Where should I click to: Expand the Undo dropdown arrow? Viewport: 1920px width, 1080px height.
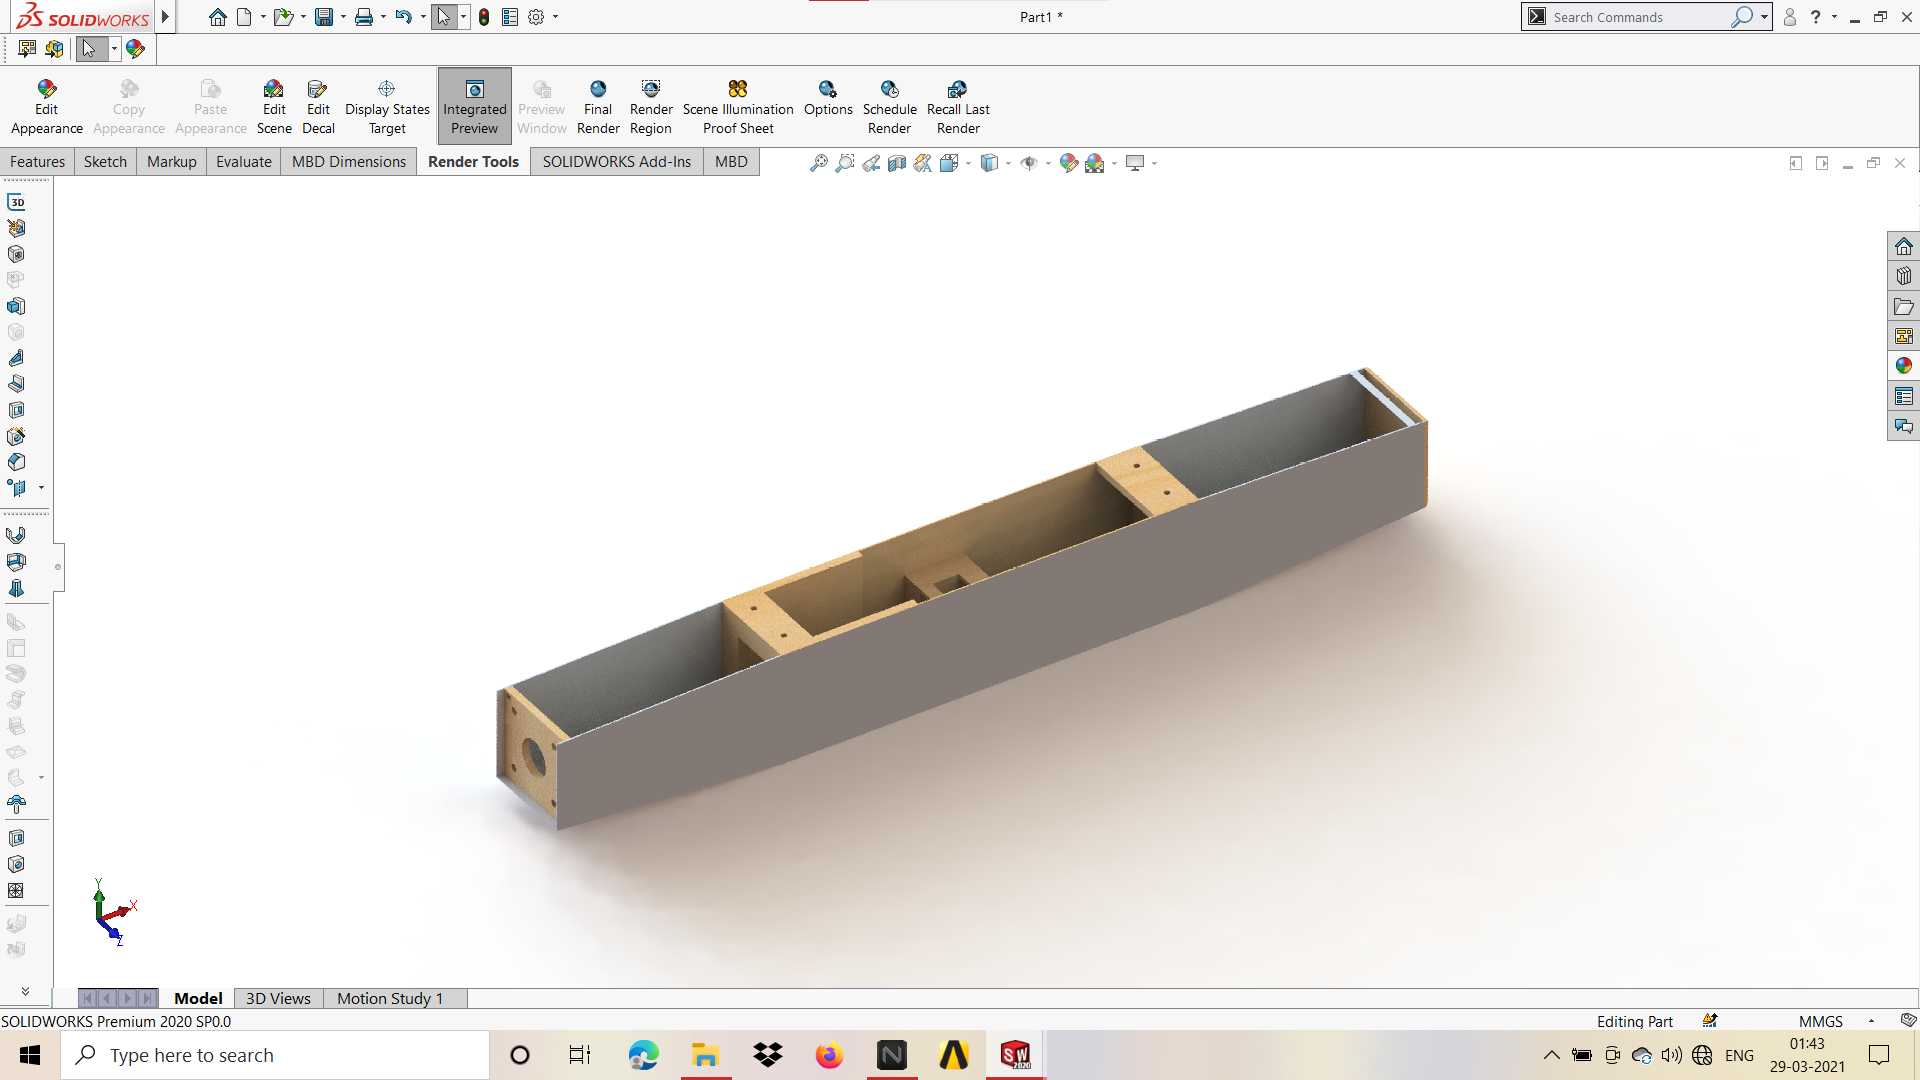[423, 17]
